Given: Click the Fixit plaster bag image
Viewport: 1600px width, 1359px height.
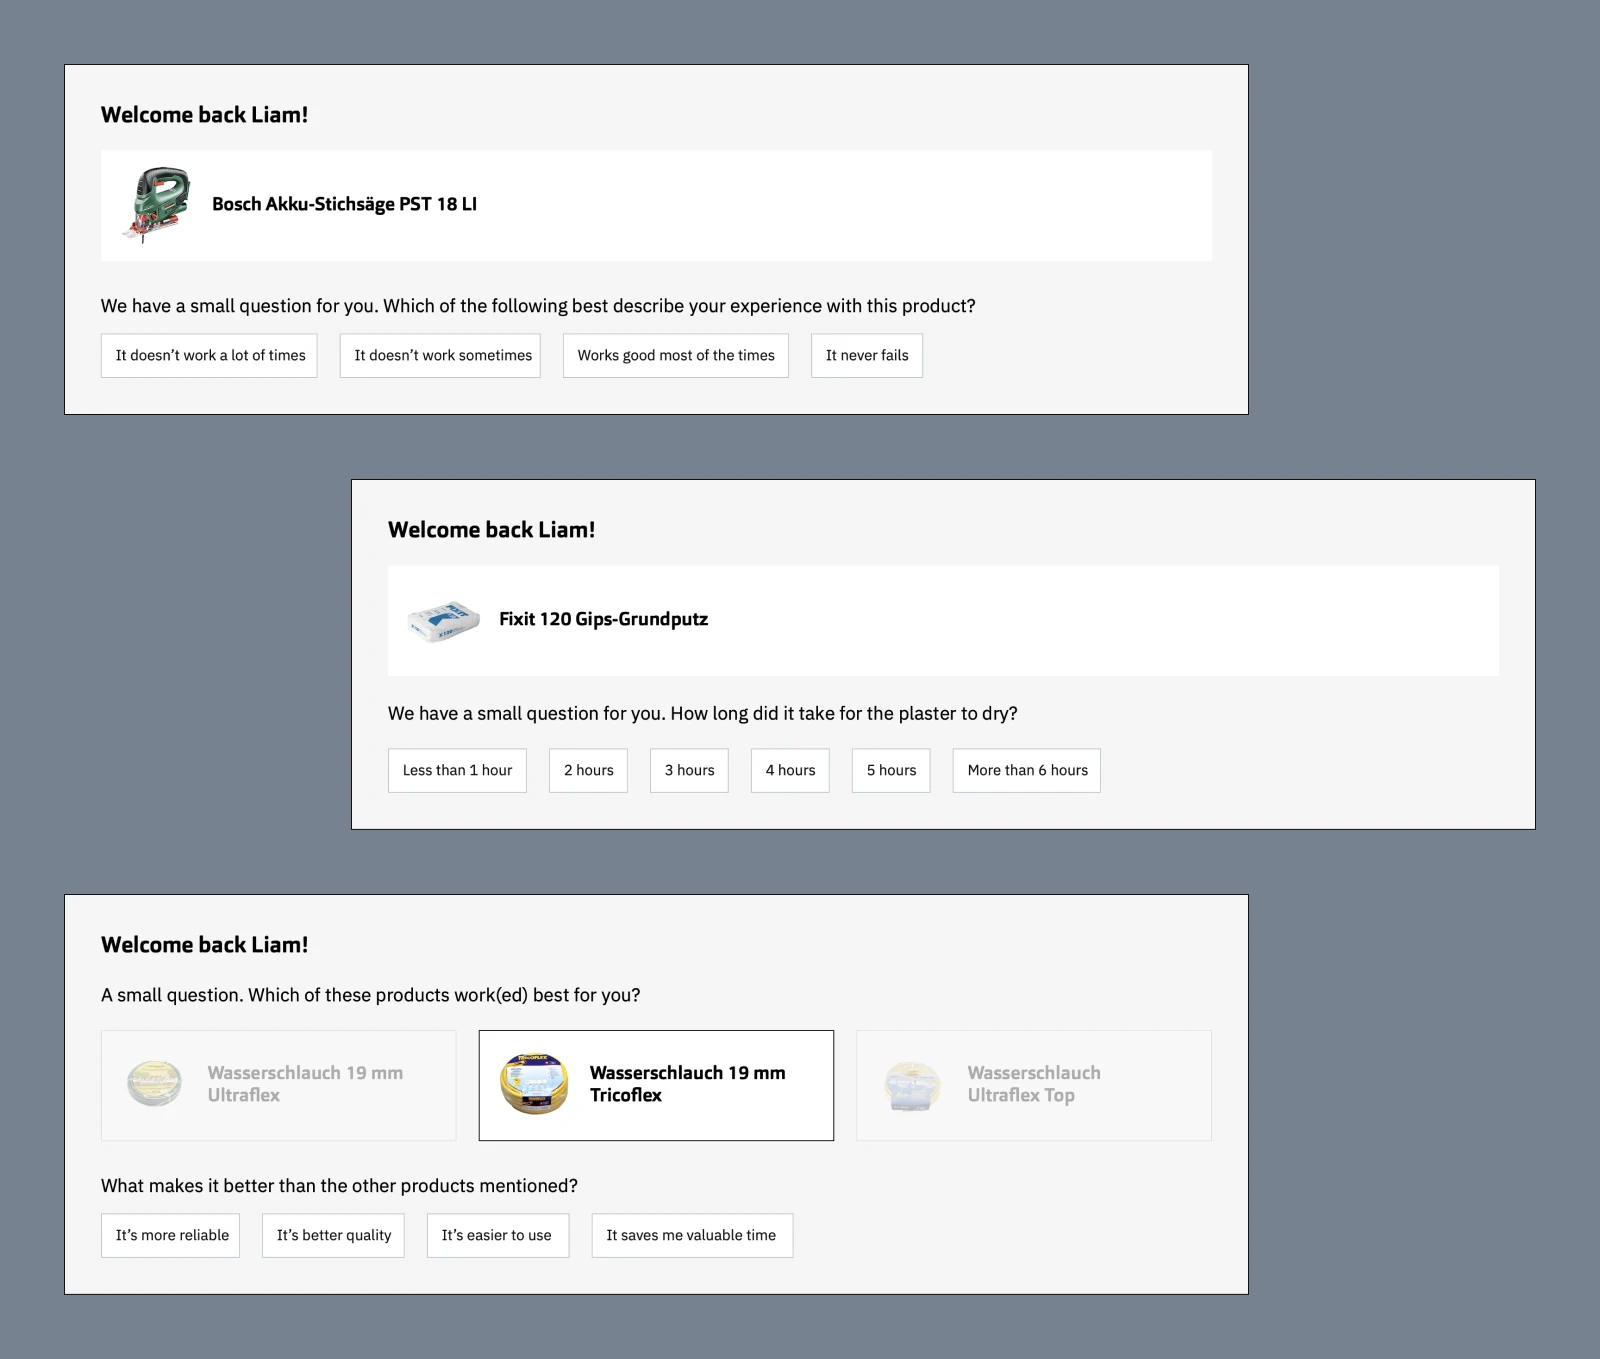Looking at the screenshot, I should (442, 620).
